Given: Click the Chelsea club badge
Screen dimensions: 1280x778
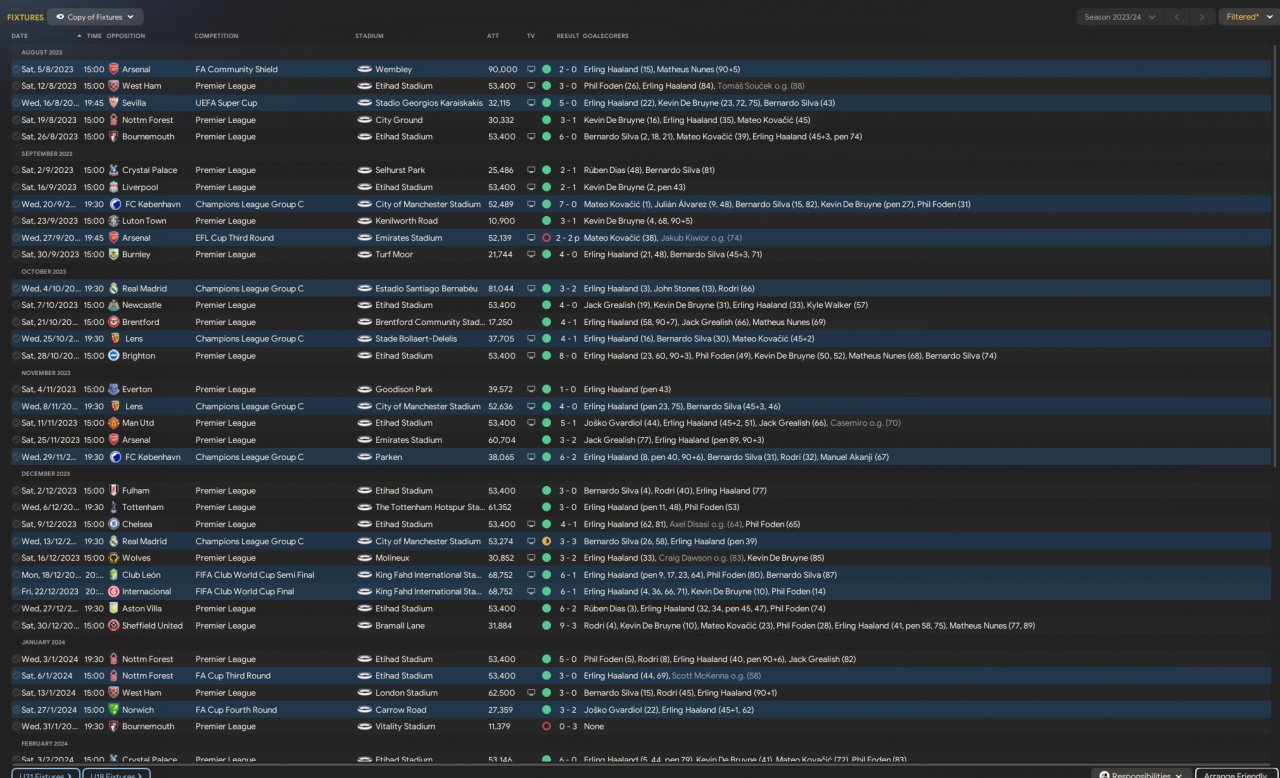Looking at the screenshot, I should point(114,524).
